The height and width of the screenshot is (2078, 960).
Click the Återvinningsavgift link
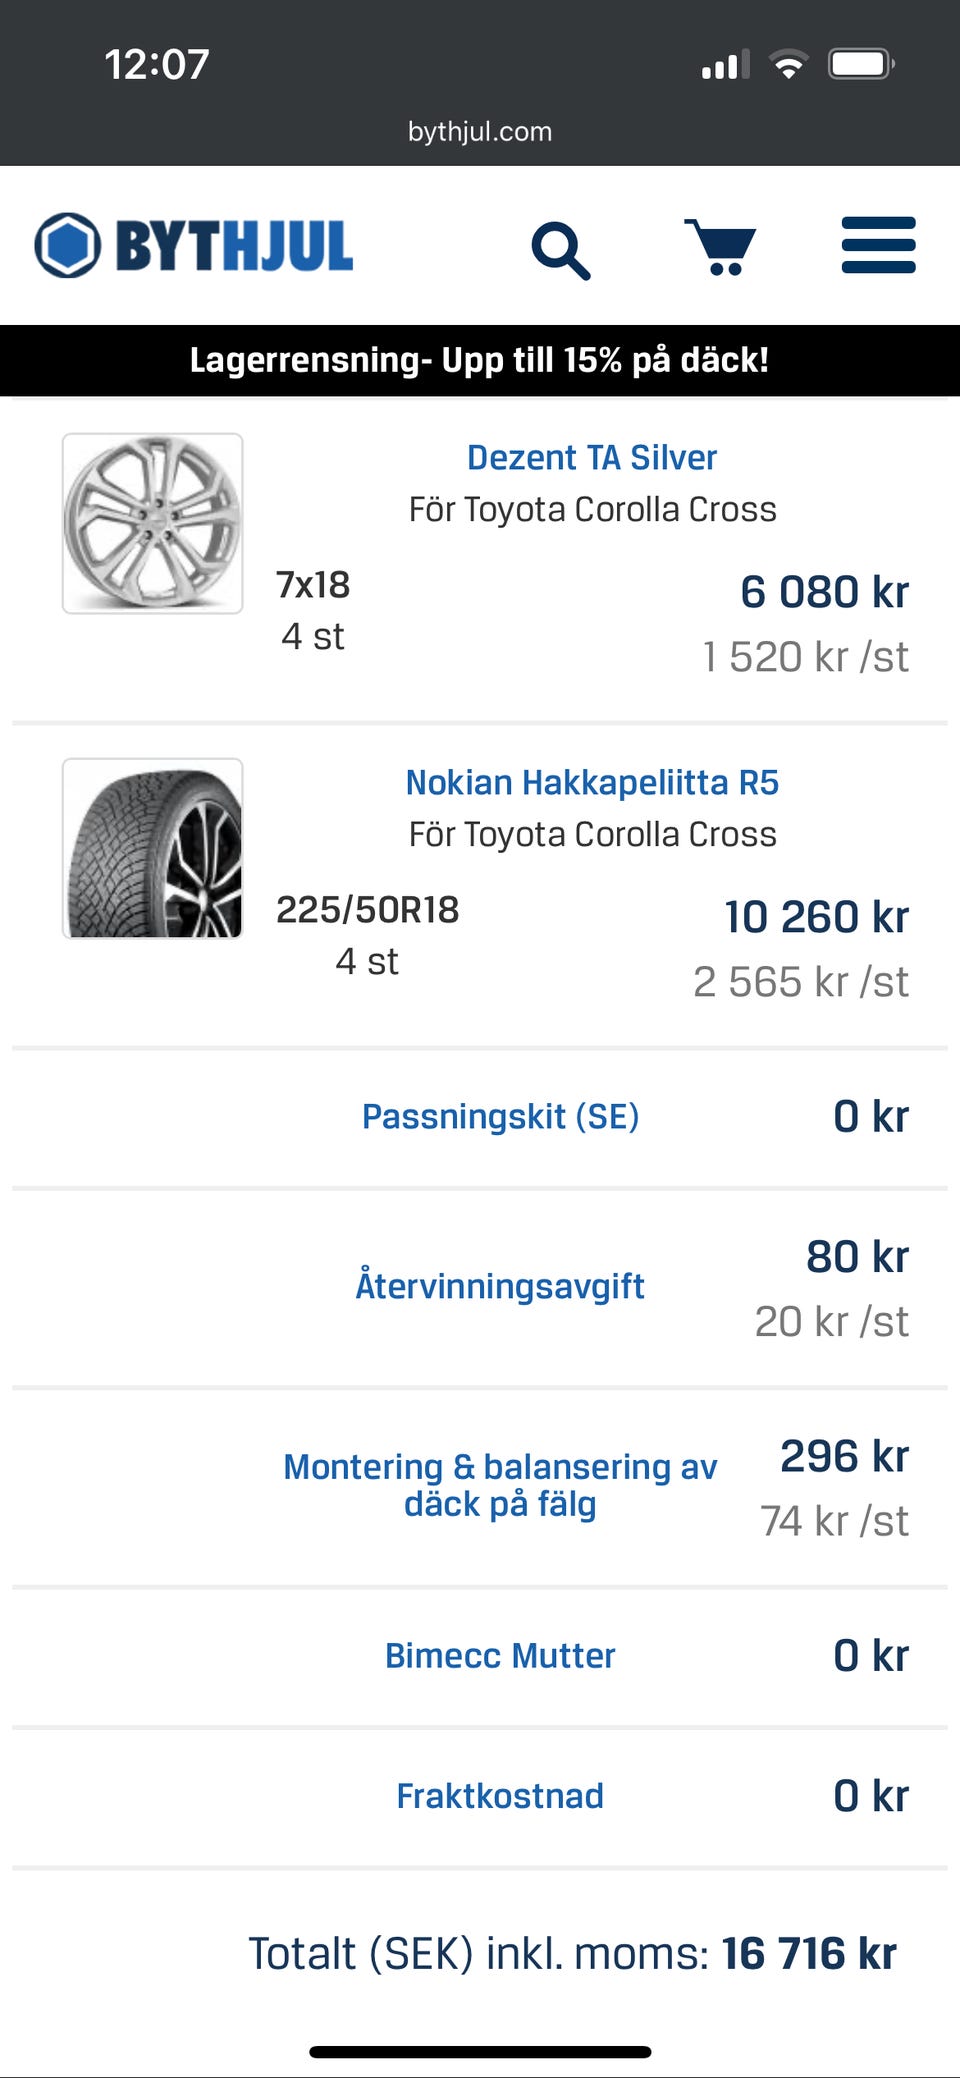500,1286
